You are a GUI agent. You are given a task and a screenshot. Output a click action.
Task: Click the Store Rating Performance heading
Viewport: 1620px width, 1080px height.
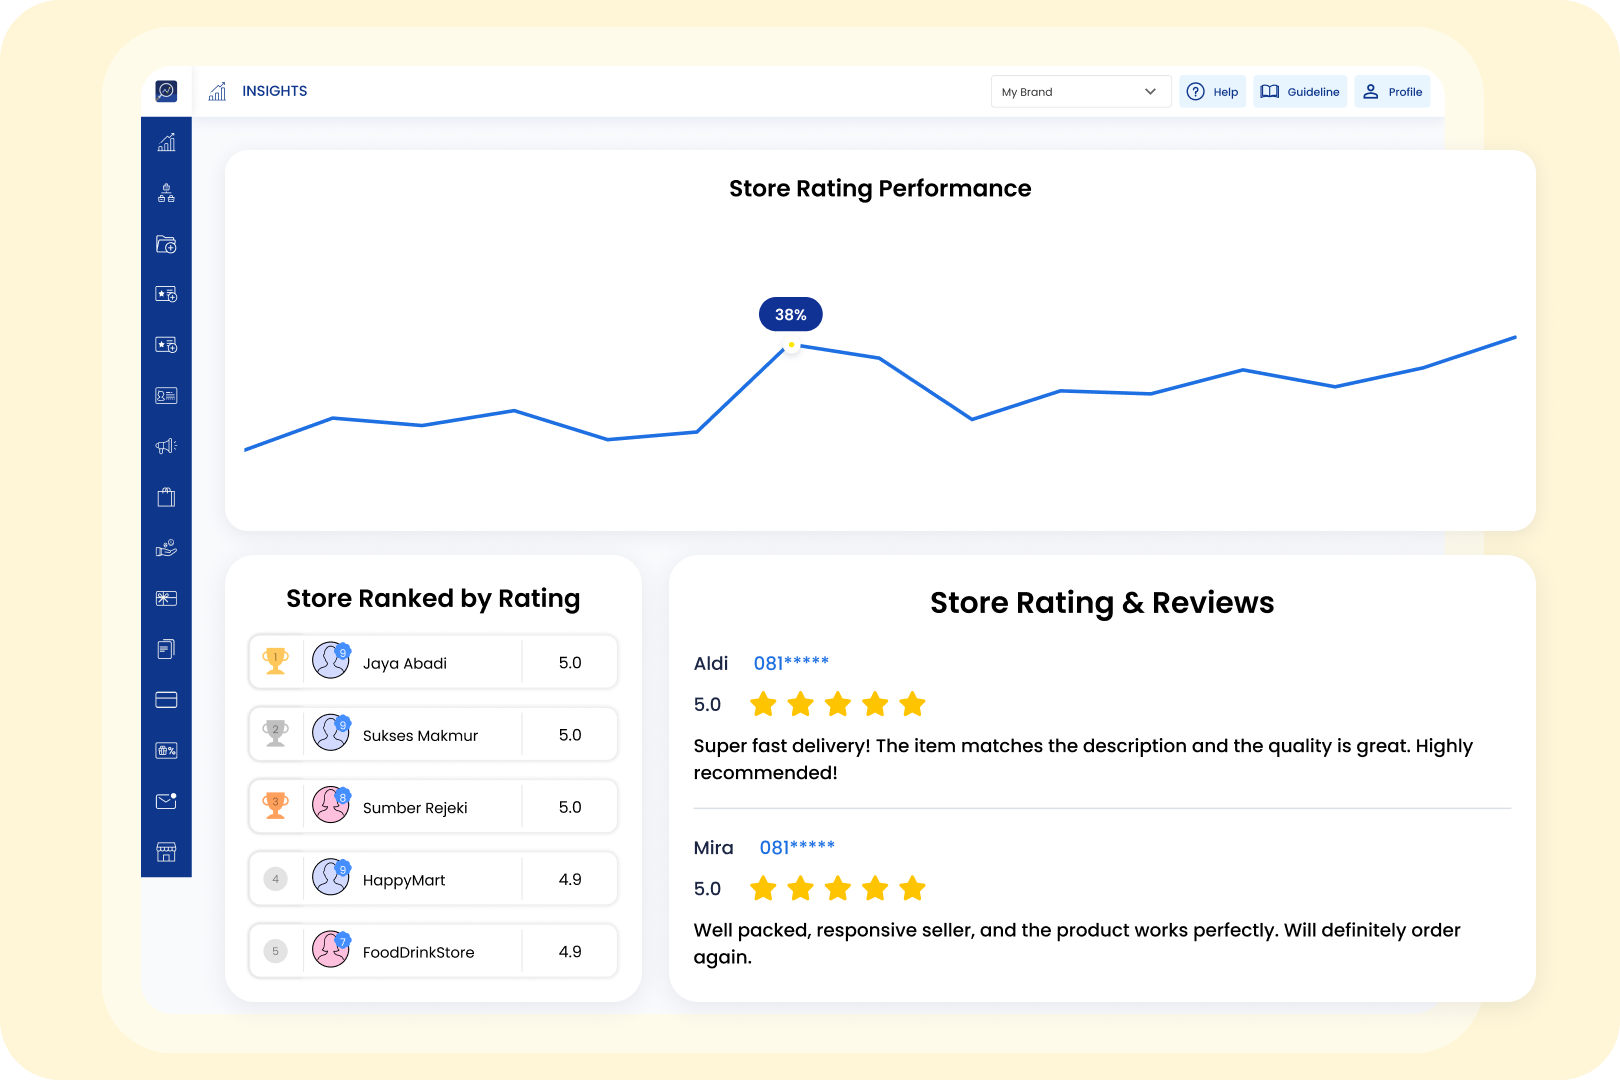click(880, 188)
